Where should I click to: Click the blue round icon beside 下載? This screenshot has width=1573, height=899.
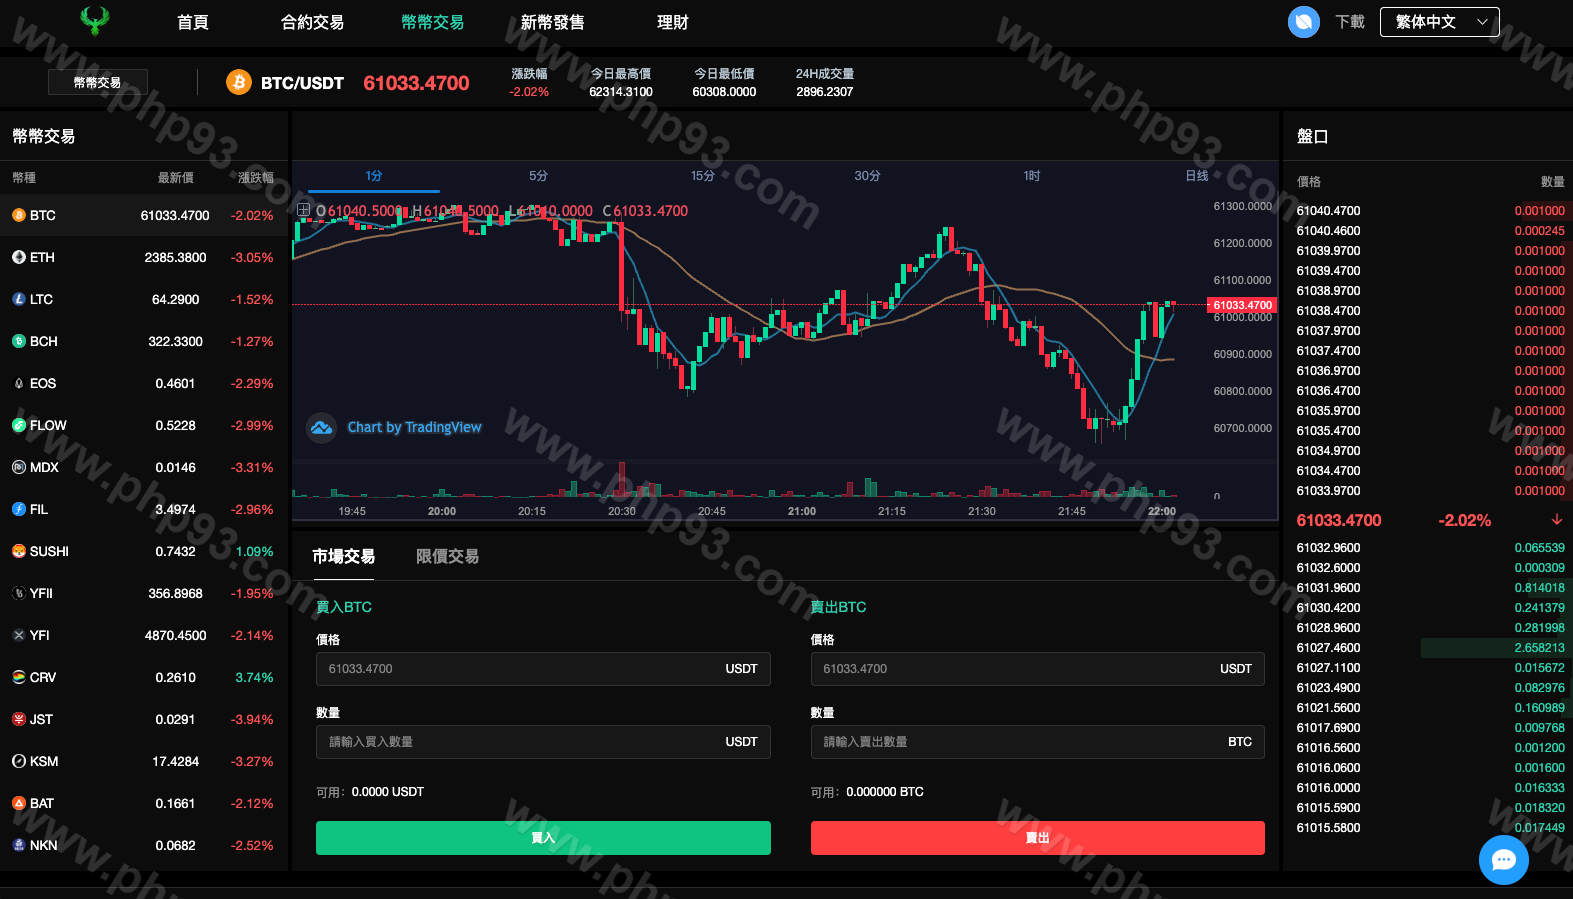tap(1303, 22)
